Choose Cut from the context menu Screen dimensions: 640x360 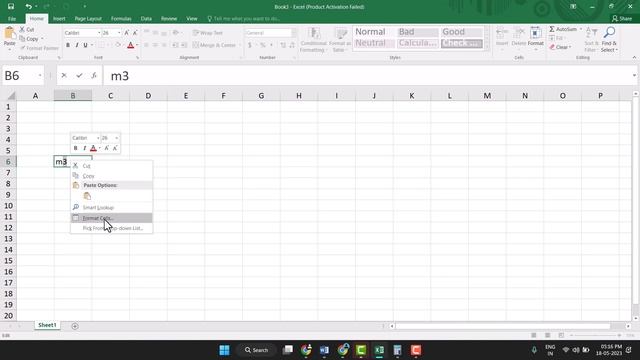(x=111, y=166)
